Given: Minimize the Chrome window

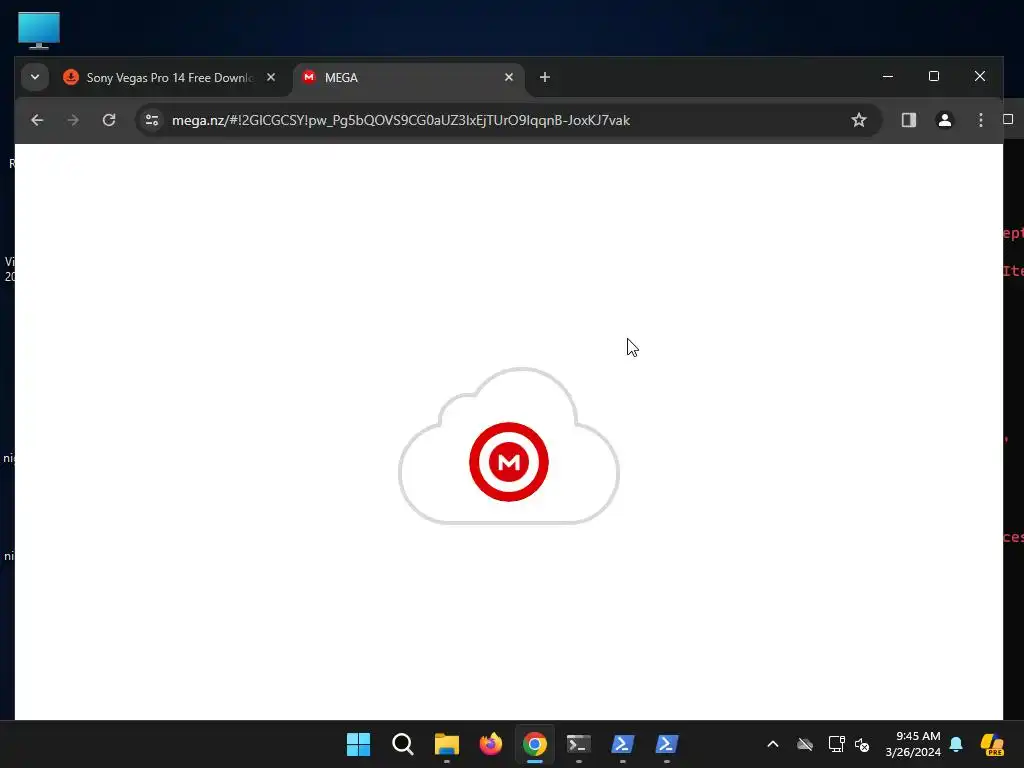Looking at the screenshot, I should click(x=888, y=76).
